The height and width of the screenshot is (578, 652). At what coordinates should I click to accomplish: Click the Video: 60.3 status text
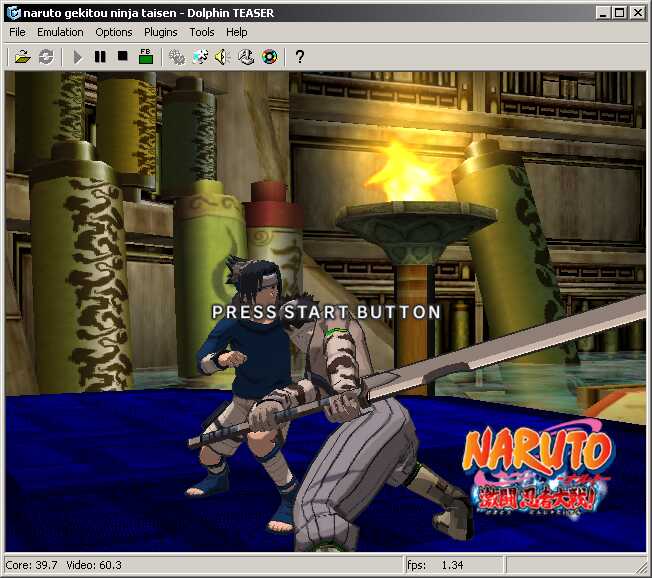point(94,565)
